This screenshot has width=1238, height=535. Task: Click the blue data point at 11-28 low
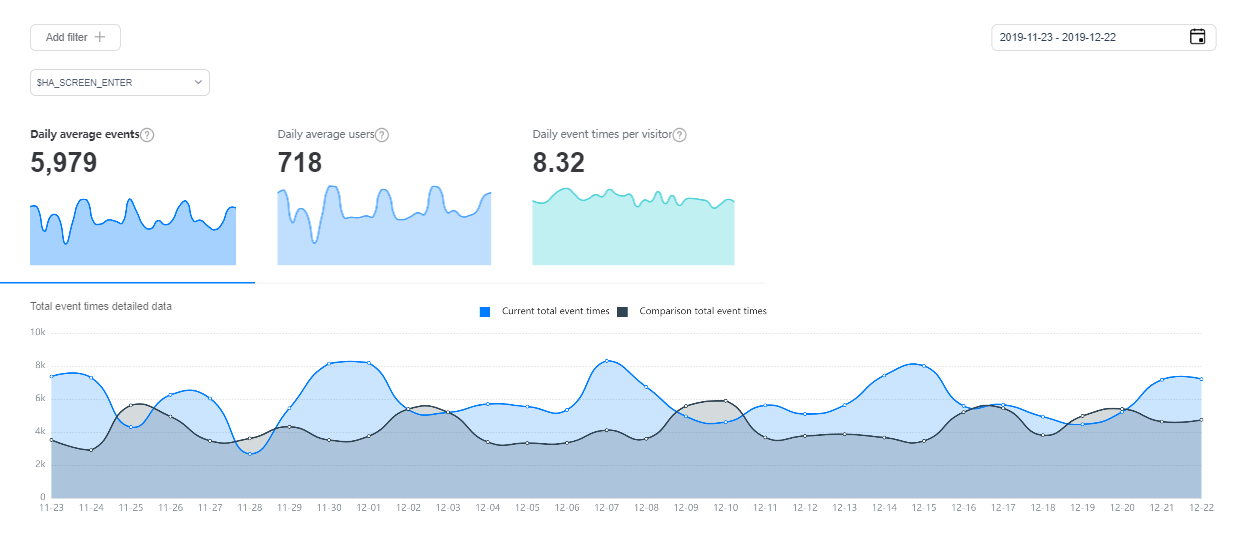(249, 453)
